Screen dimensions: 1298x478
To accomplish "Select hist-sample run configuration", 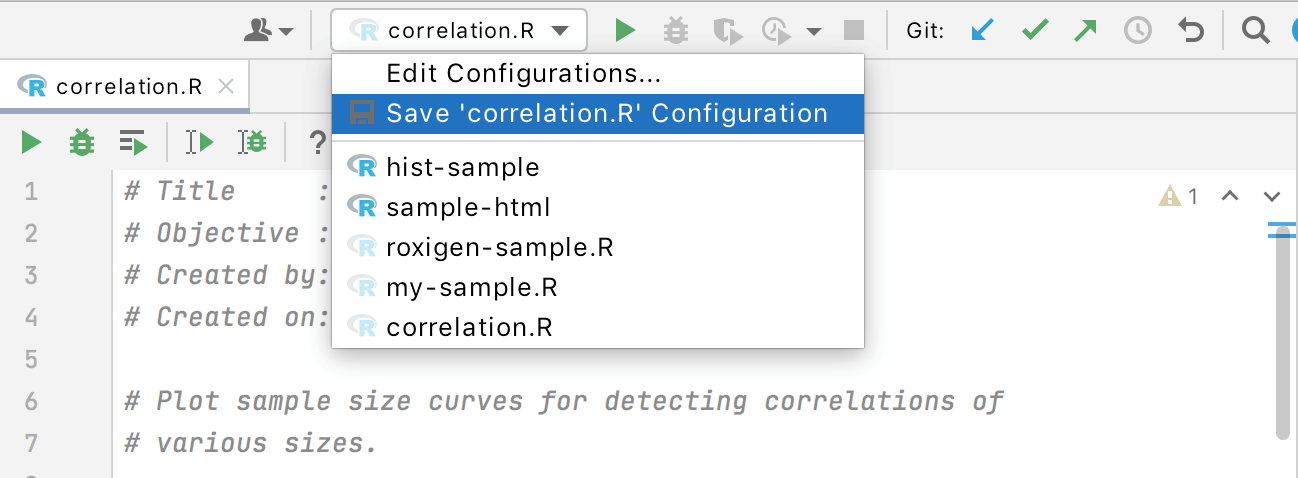I will pyautogui.click(x=462, y=167).
